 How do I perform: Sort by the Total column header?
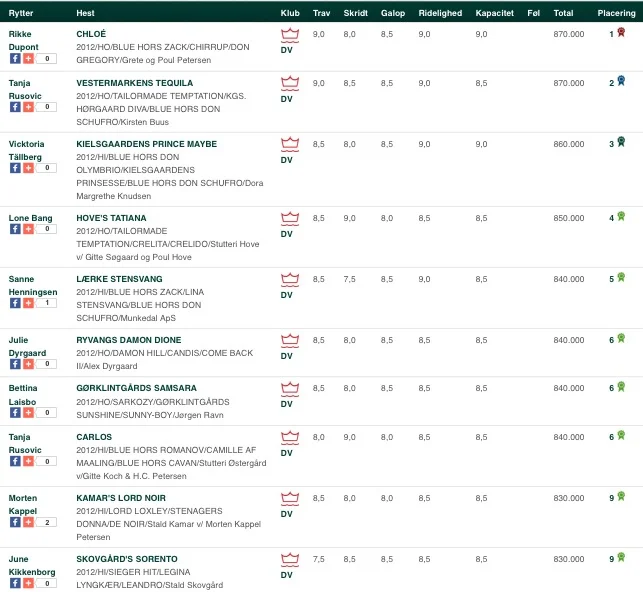(563, 13)
